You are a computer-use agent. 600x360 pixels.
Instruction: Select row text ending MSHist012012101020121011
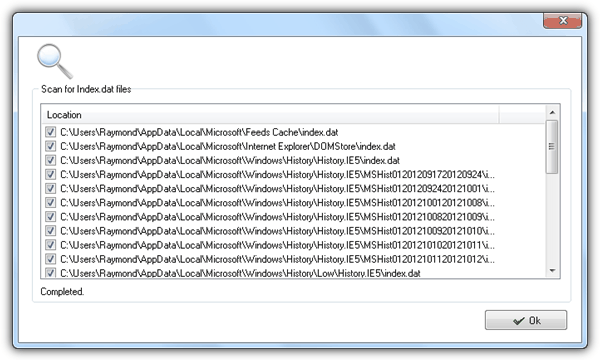point(277,246)
